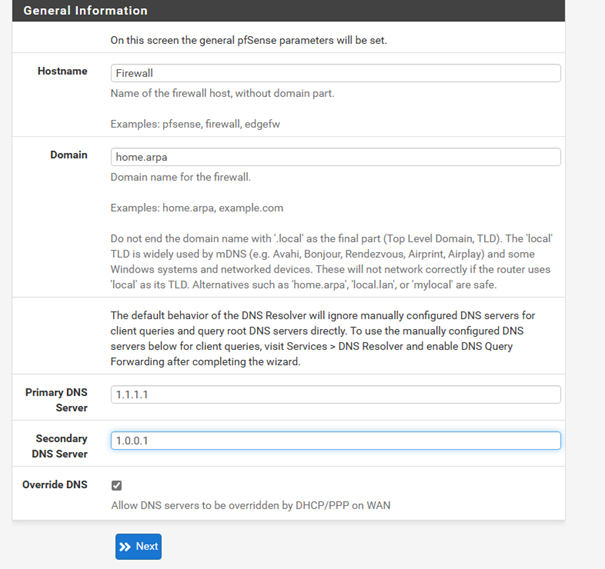The width and height of the screenshot is (605, 569).
Task: Toggle the Override DNS checkbox
Action: [x=117, y=485]
